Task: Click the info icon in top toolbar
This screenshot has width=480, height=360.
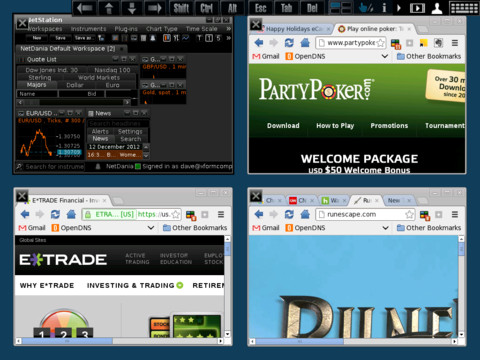Action: click(x=384, y=8)
